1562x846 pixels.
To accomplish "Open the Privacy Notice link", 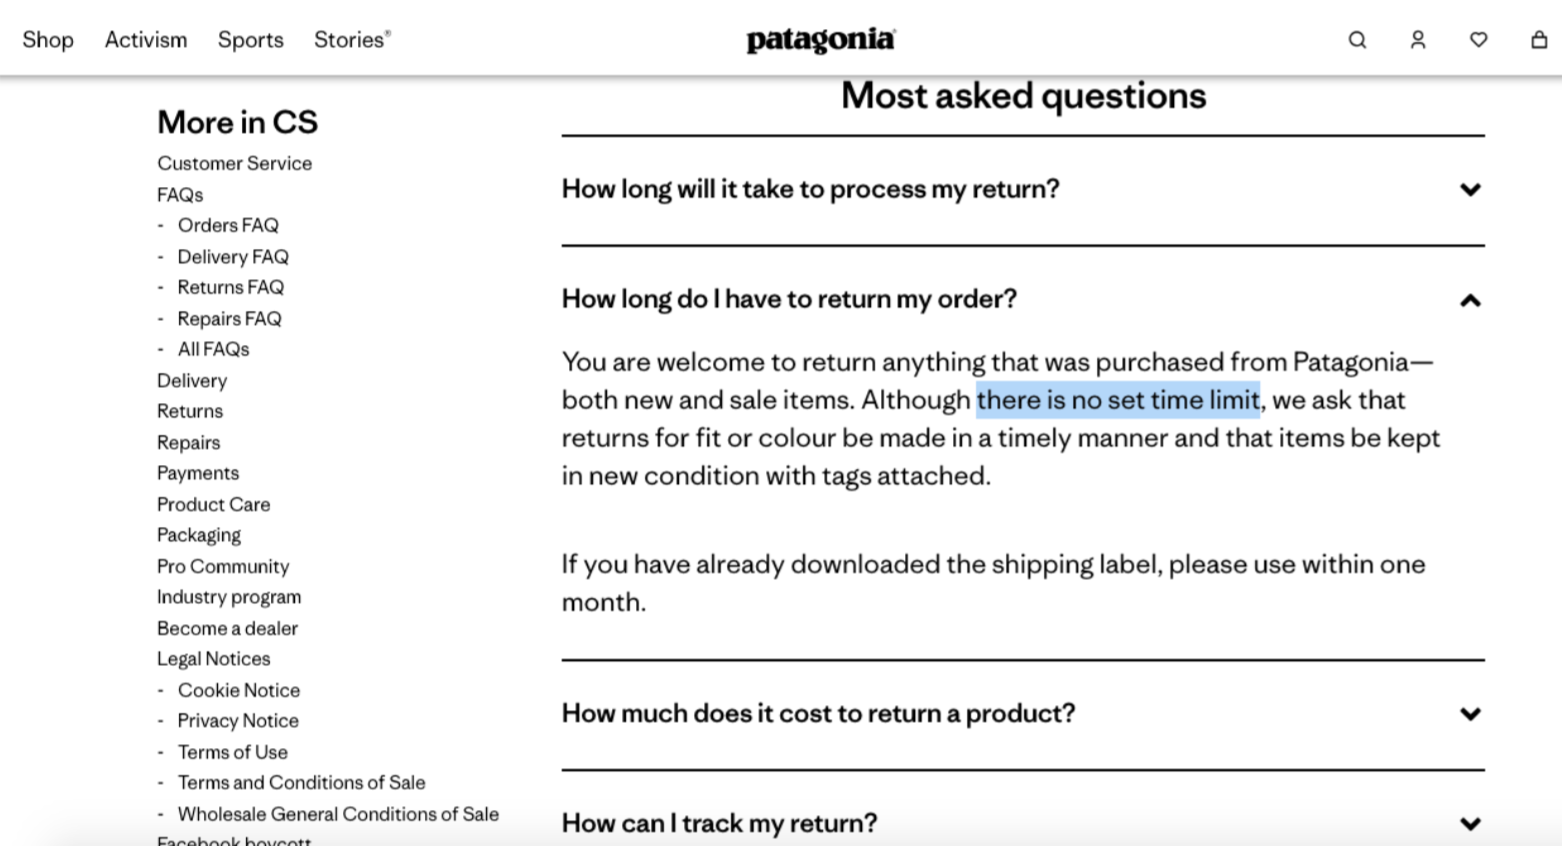I will pyautogui.click(x=238, y=720).
